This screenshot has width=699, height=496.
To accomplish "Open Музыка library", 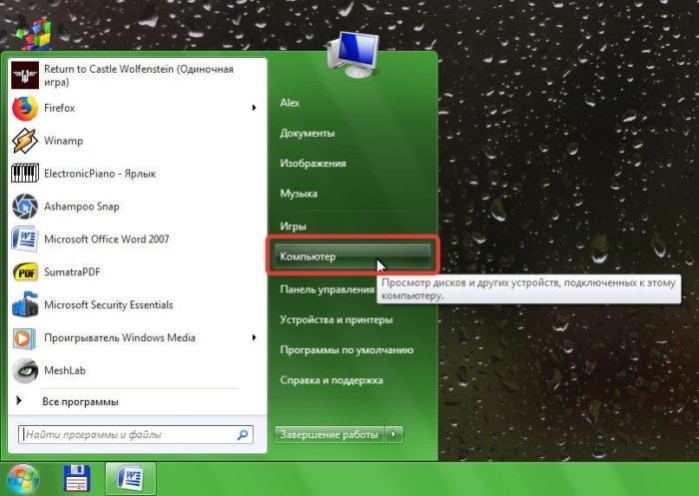I will pos(299,194).
